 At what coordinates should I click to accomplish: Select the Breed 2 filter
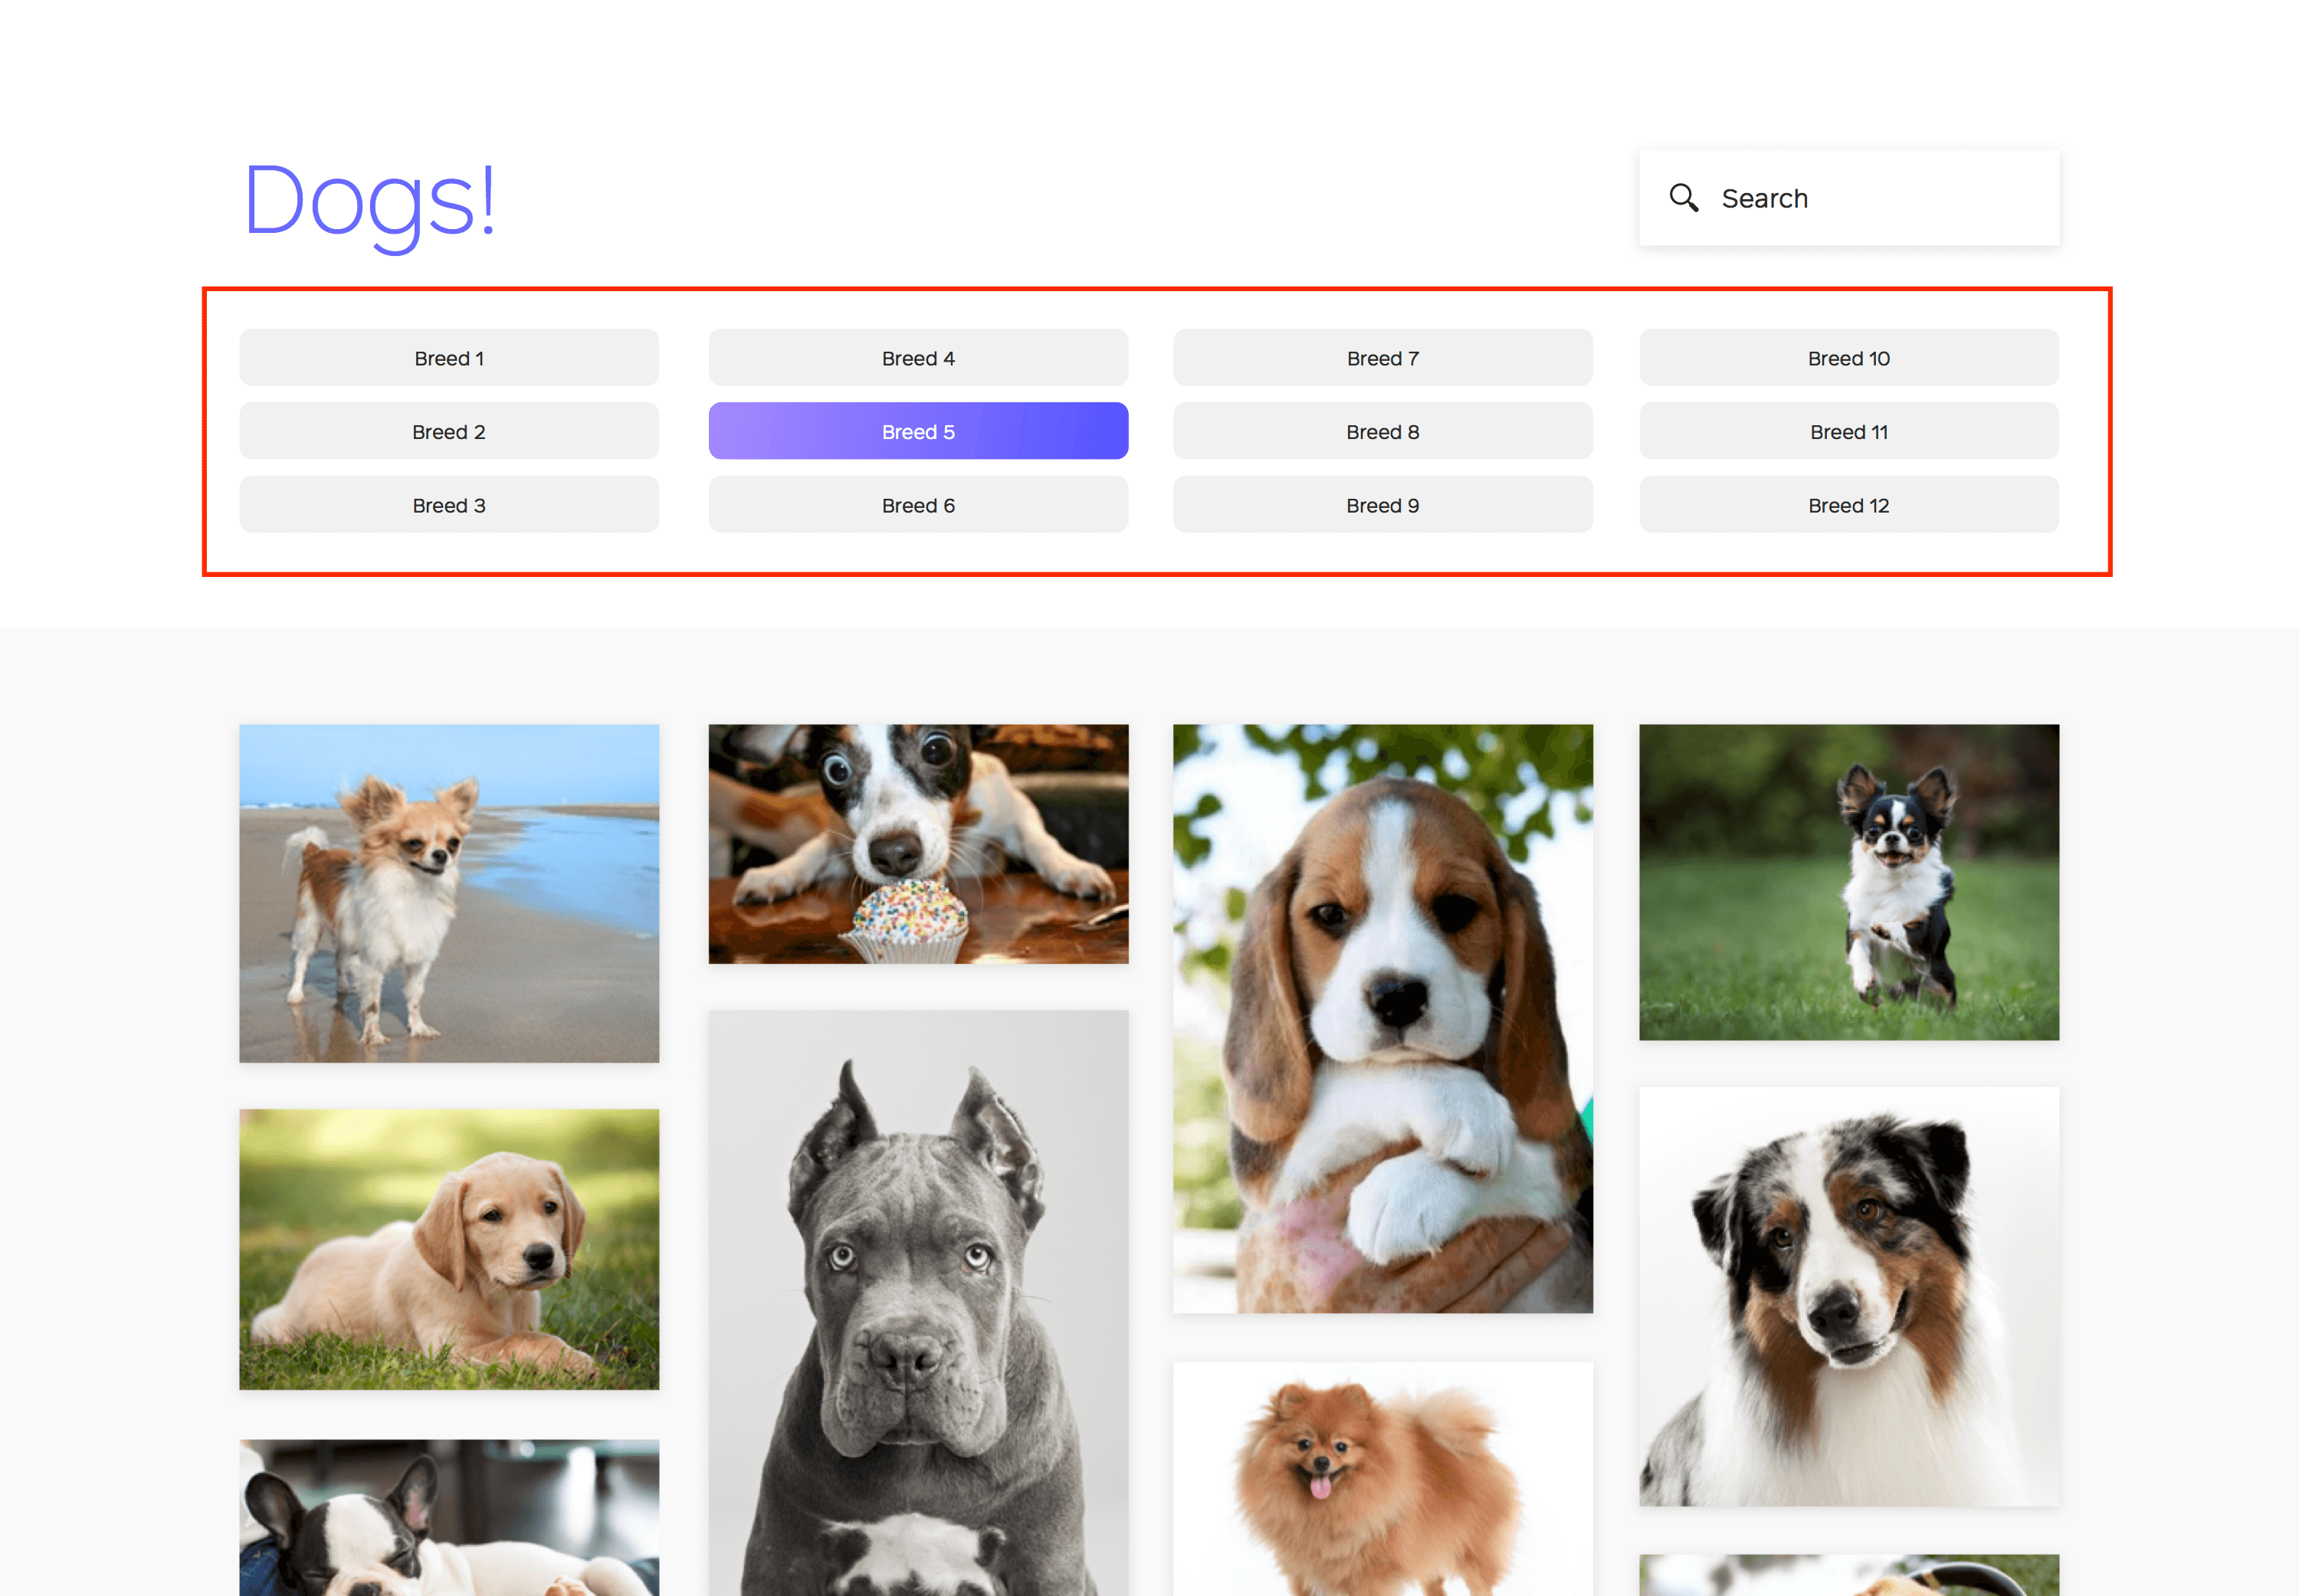(x=449, y=432)
